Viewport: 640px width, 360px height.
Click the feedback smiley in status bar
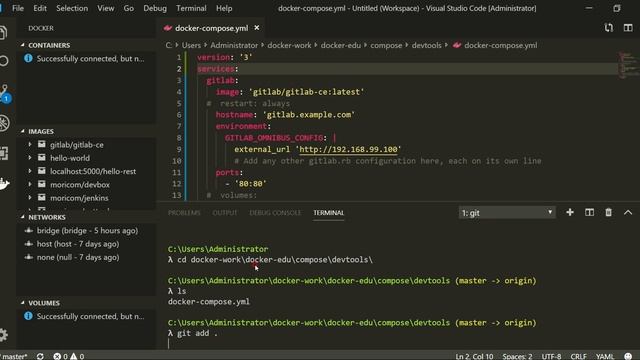[628, 356]
